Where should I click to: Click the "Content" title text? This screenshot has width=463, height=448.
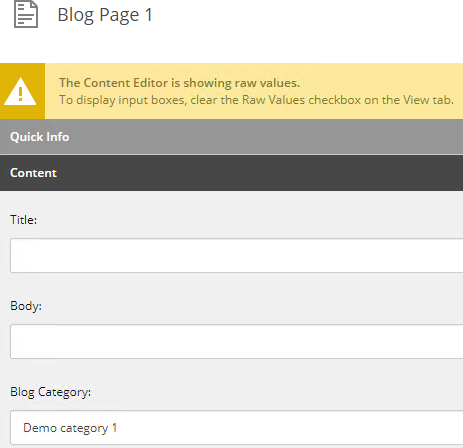point(33,173)
